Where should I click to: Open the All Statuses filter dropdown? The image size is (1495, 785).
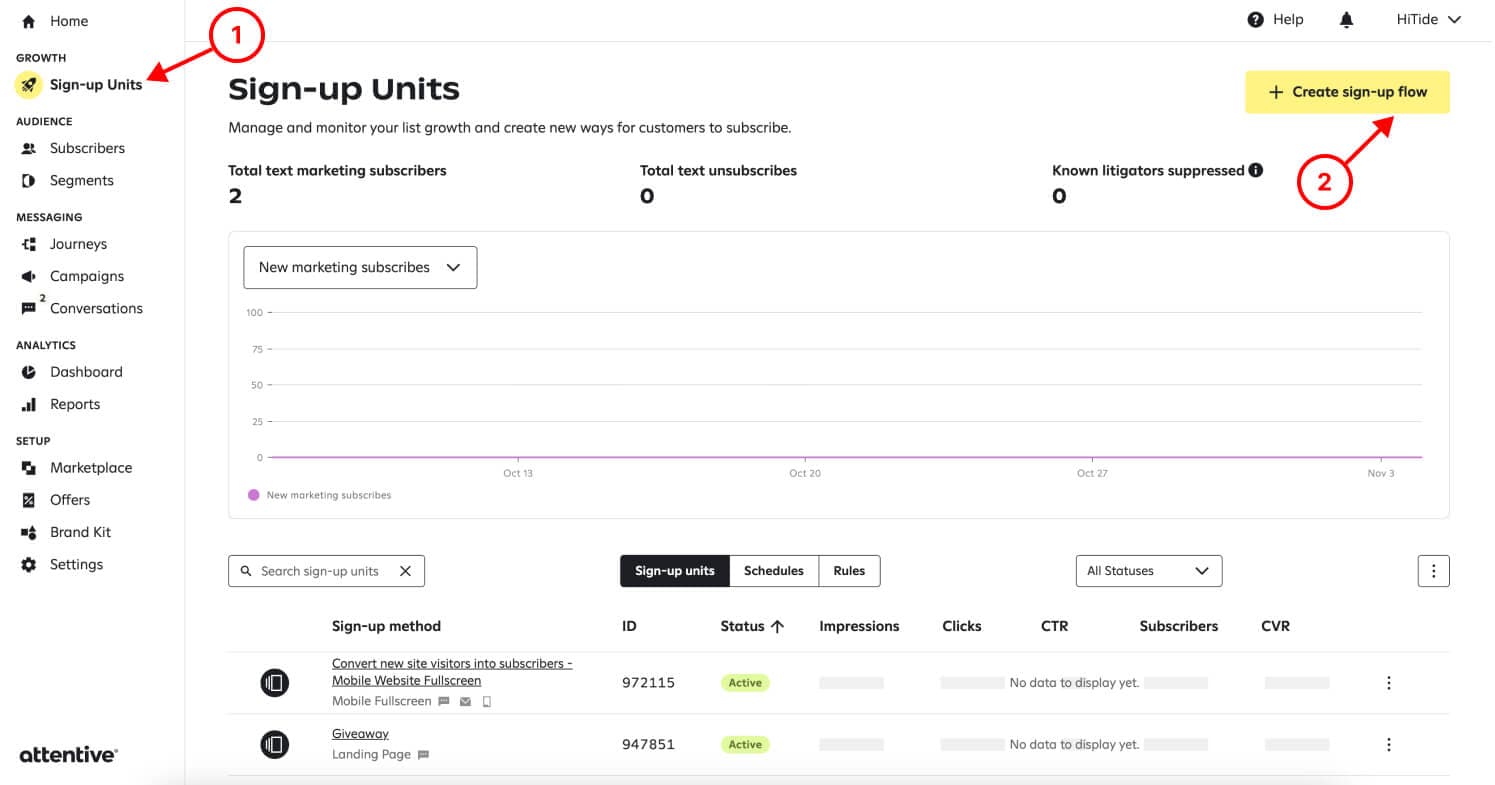[1148, 571]
